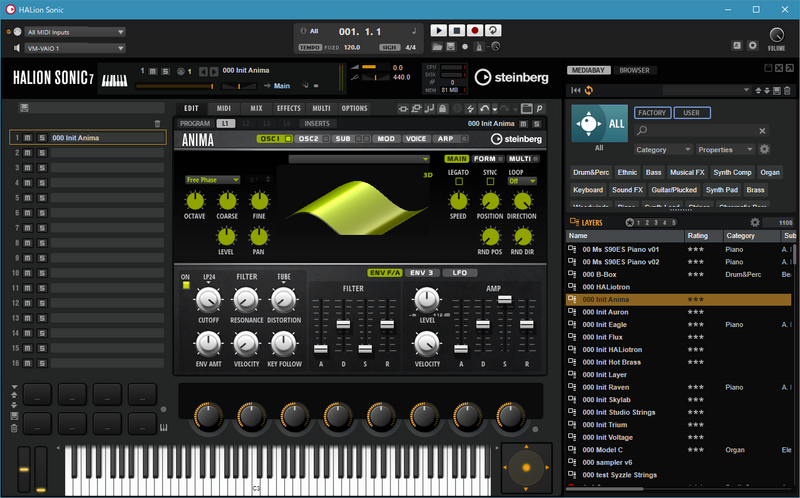800x498 pixels.
Task: Click the USER filter button
Action: (x=692, y=113)
